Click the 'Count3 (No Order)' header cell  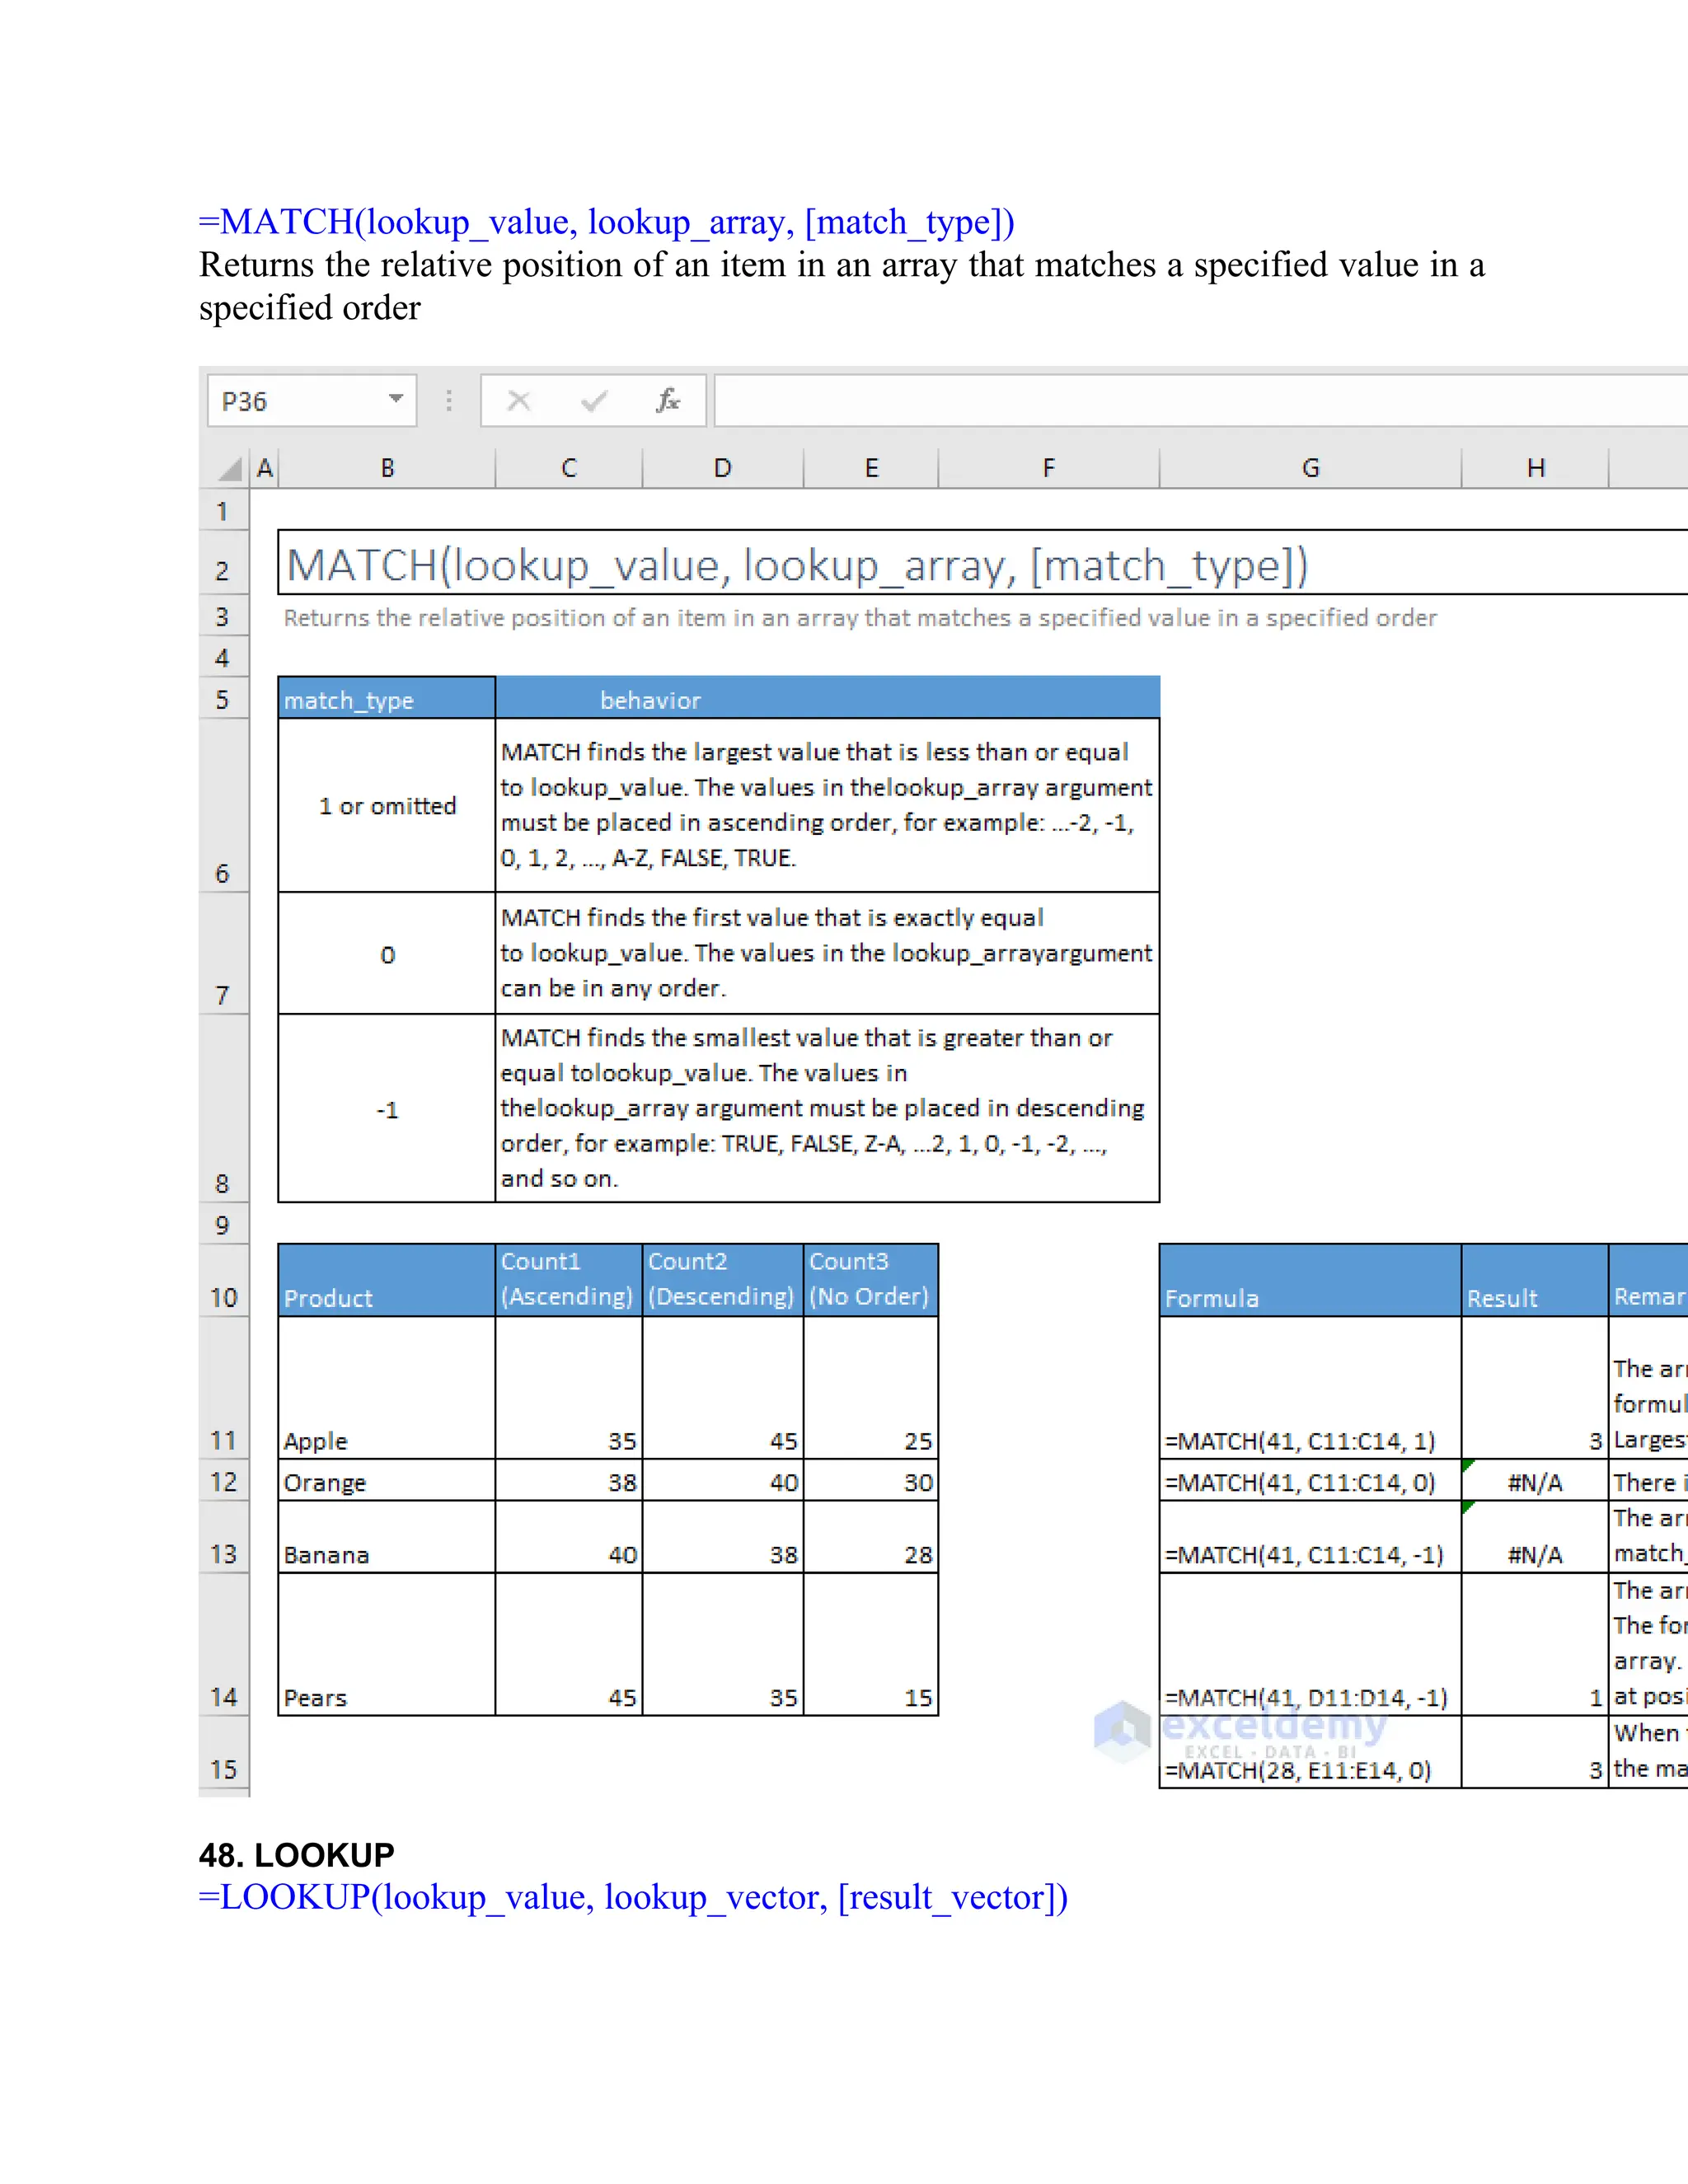click(x=871, y=1281)
